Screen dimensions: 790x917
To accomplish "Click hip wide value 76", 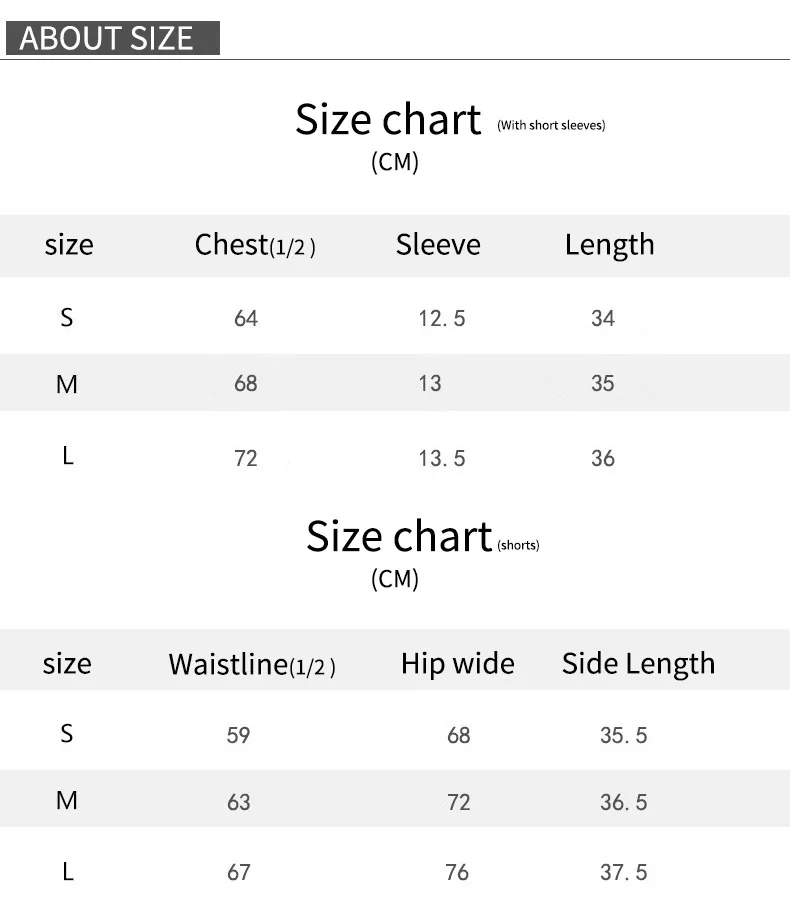I will tap(458, 873).
